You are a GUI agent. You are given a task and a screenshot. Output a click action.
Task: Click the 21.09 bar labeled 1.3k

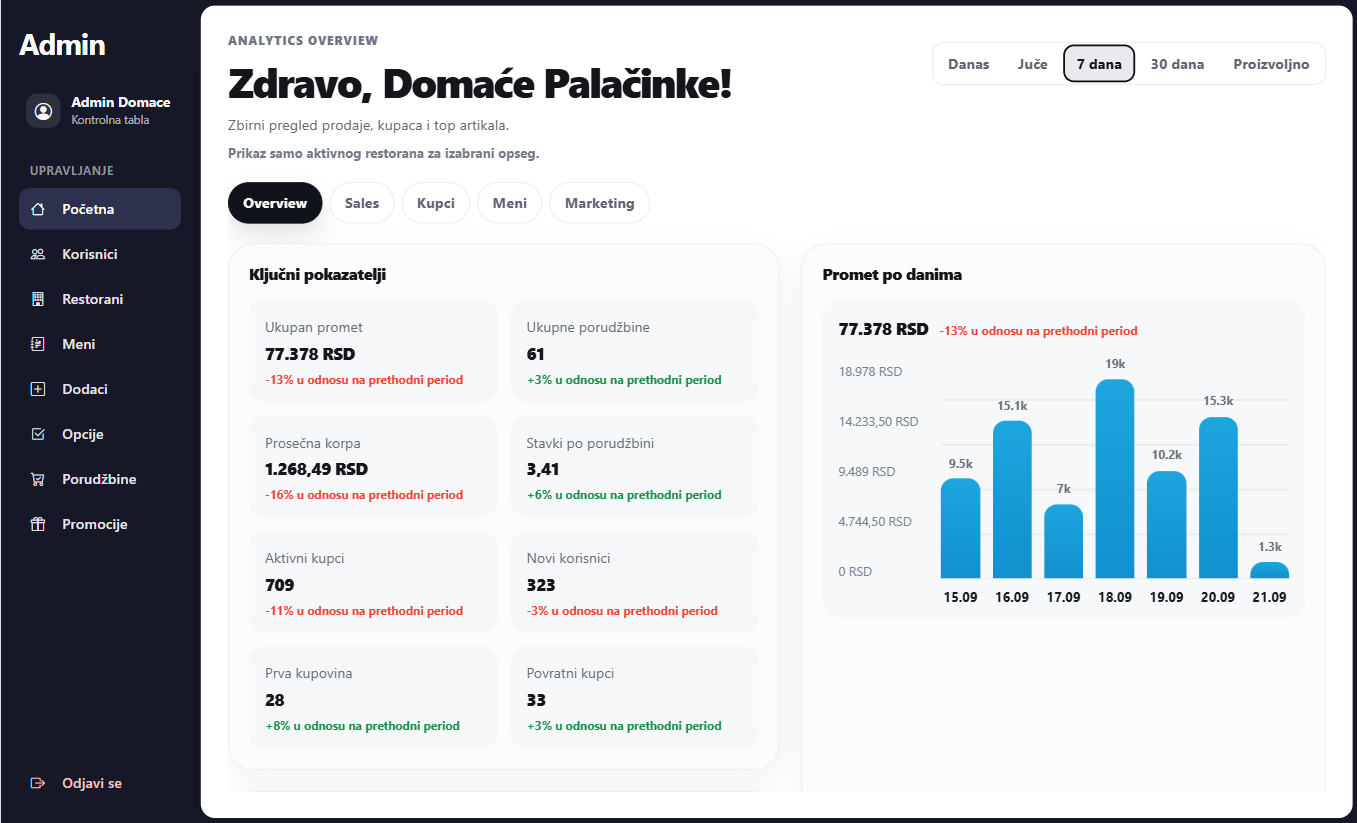[1270, 570]
